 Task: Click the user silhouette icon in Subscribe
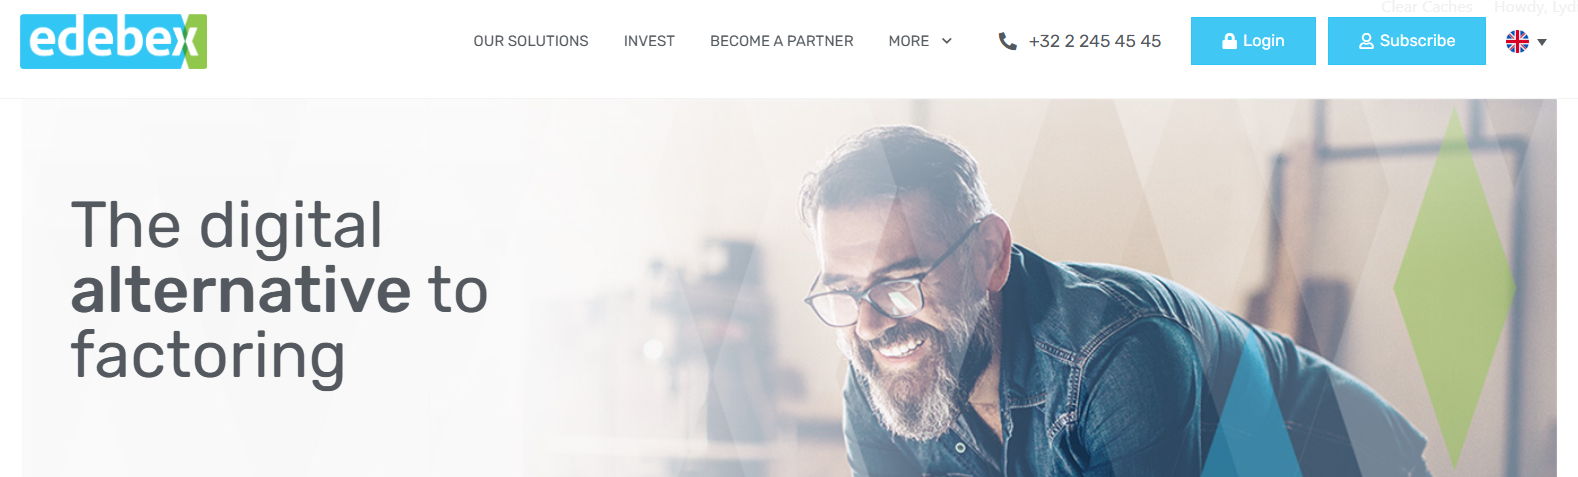coord(1366,41)
